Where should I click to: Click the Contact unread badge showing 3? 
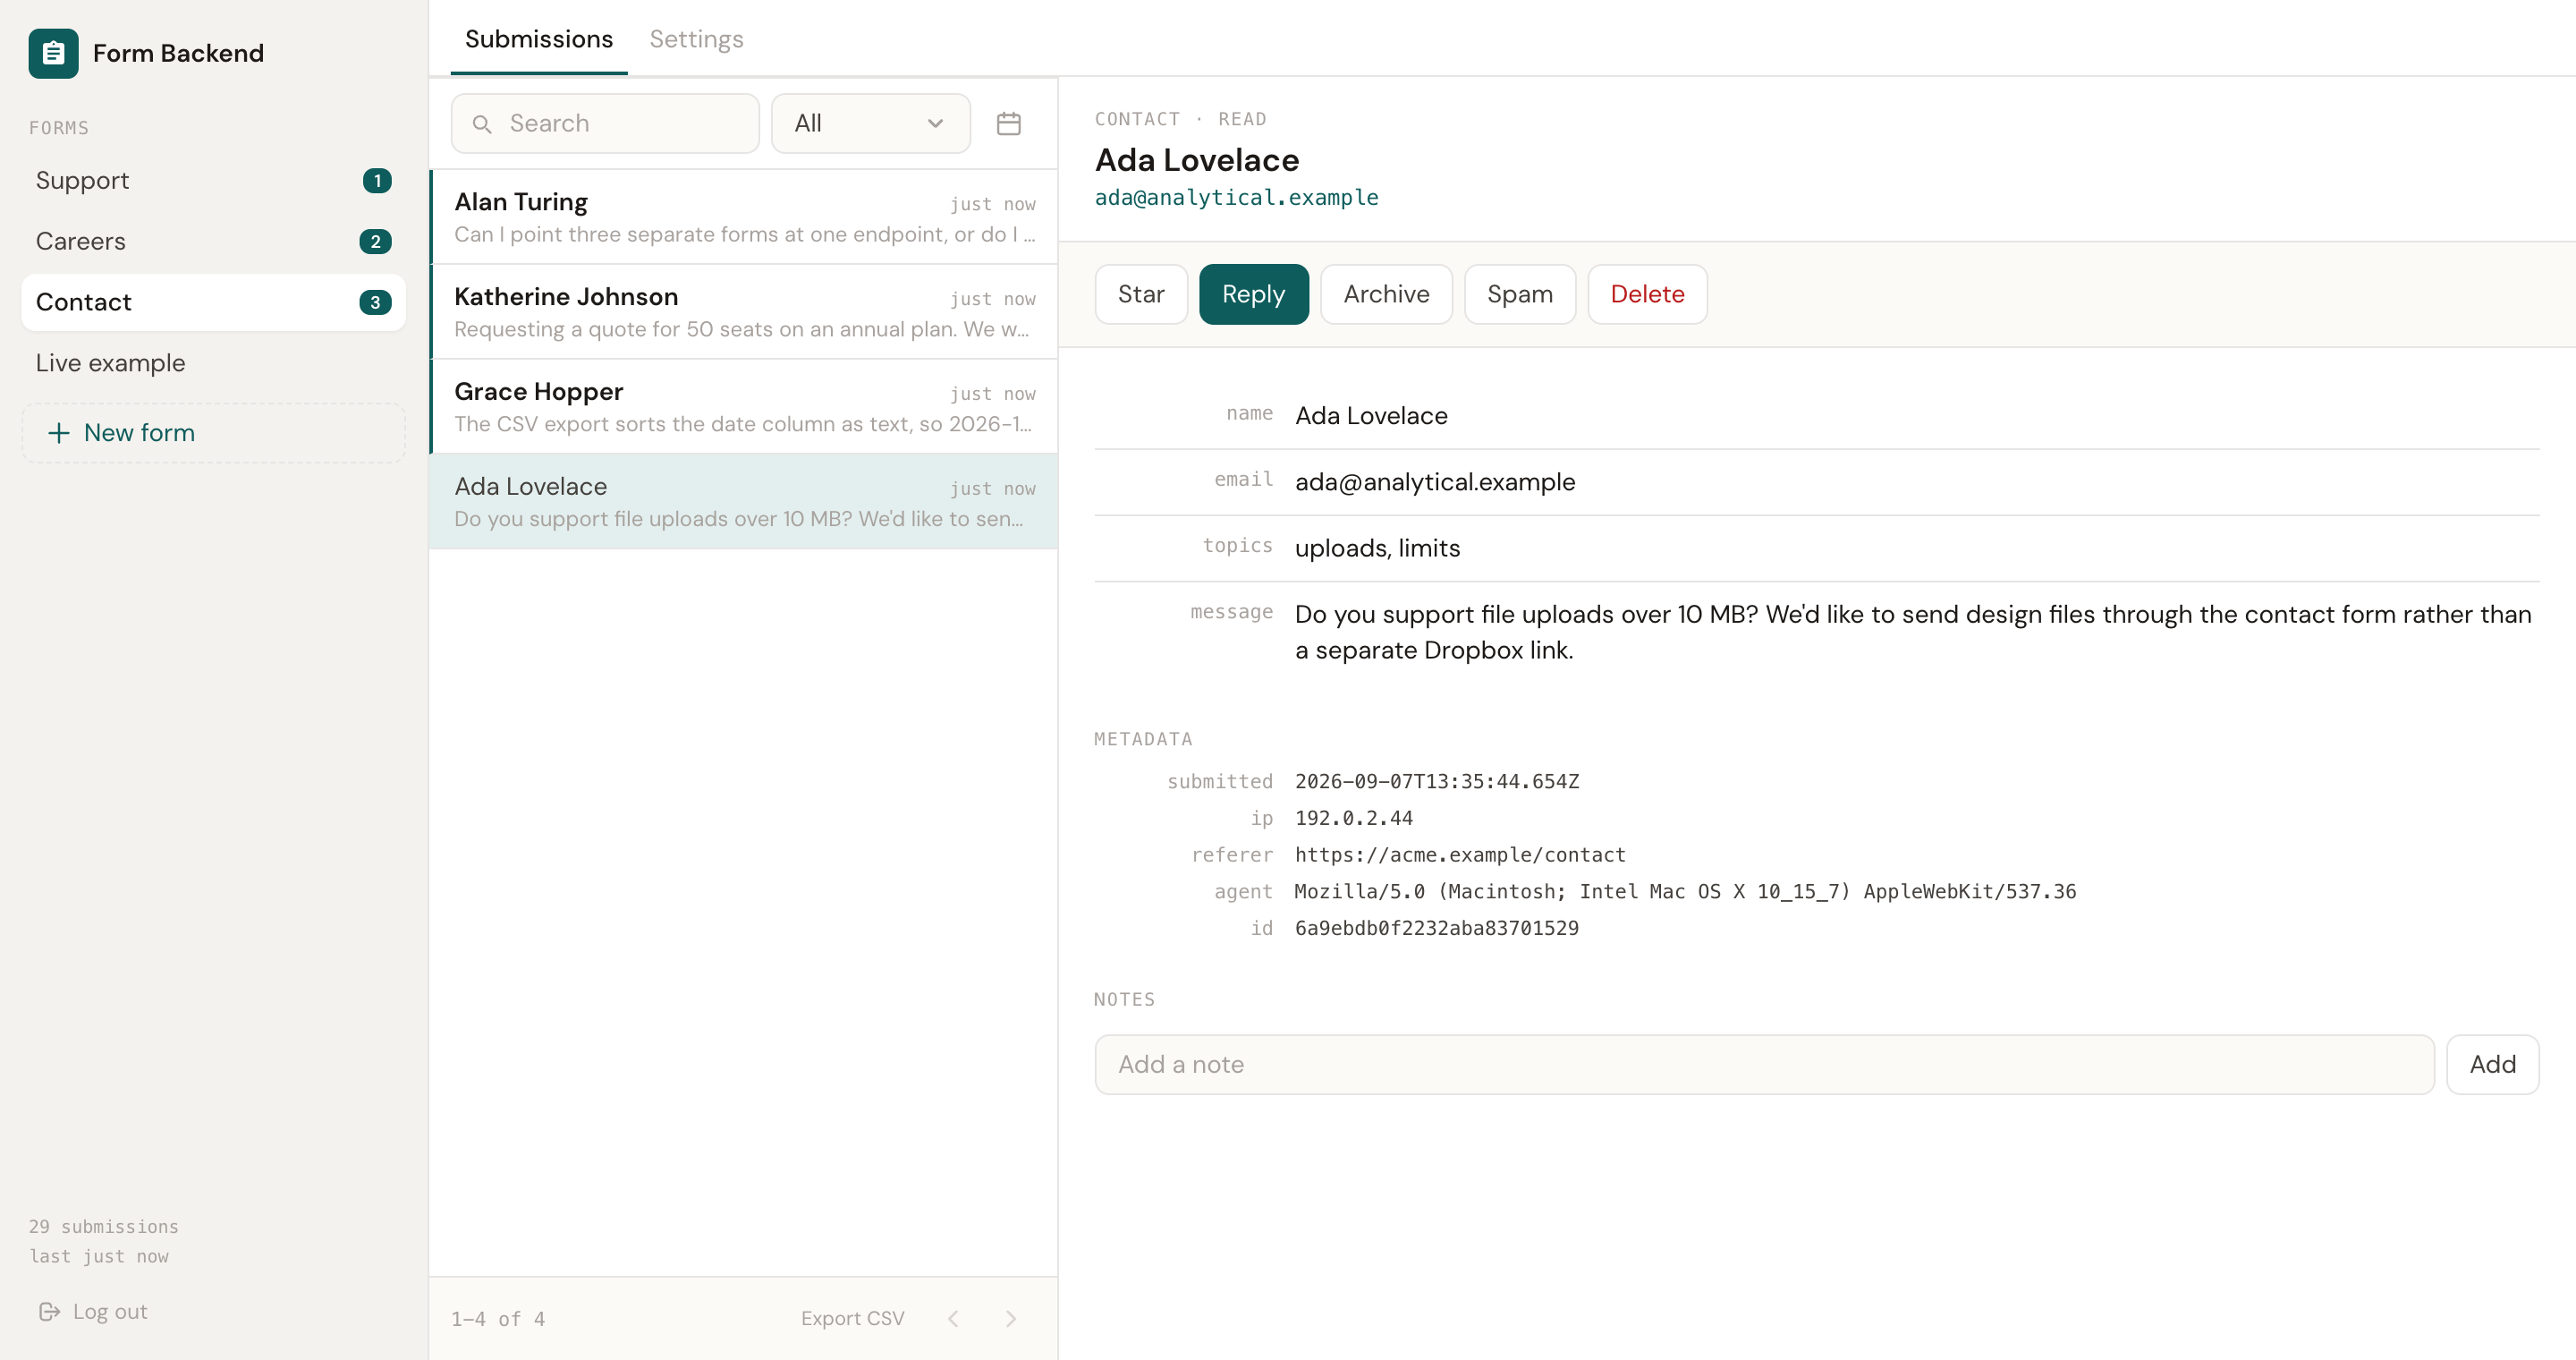(375, 302)
